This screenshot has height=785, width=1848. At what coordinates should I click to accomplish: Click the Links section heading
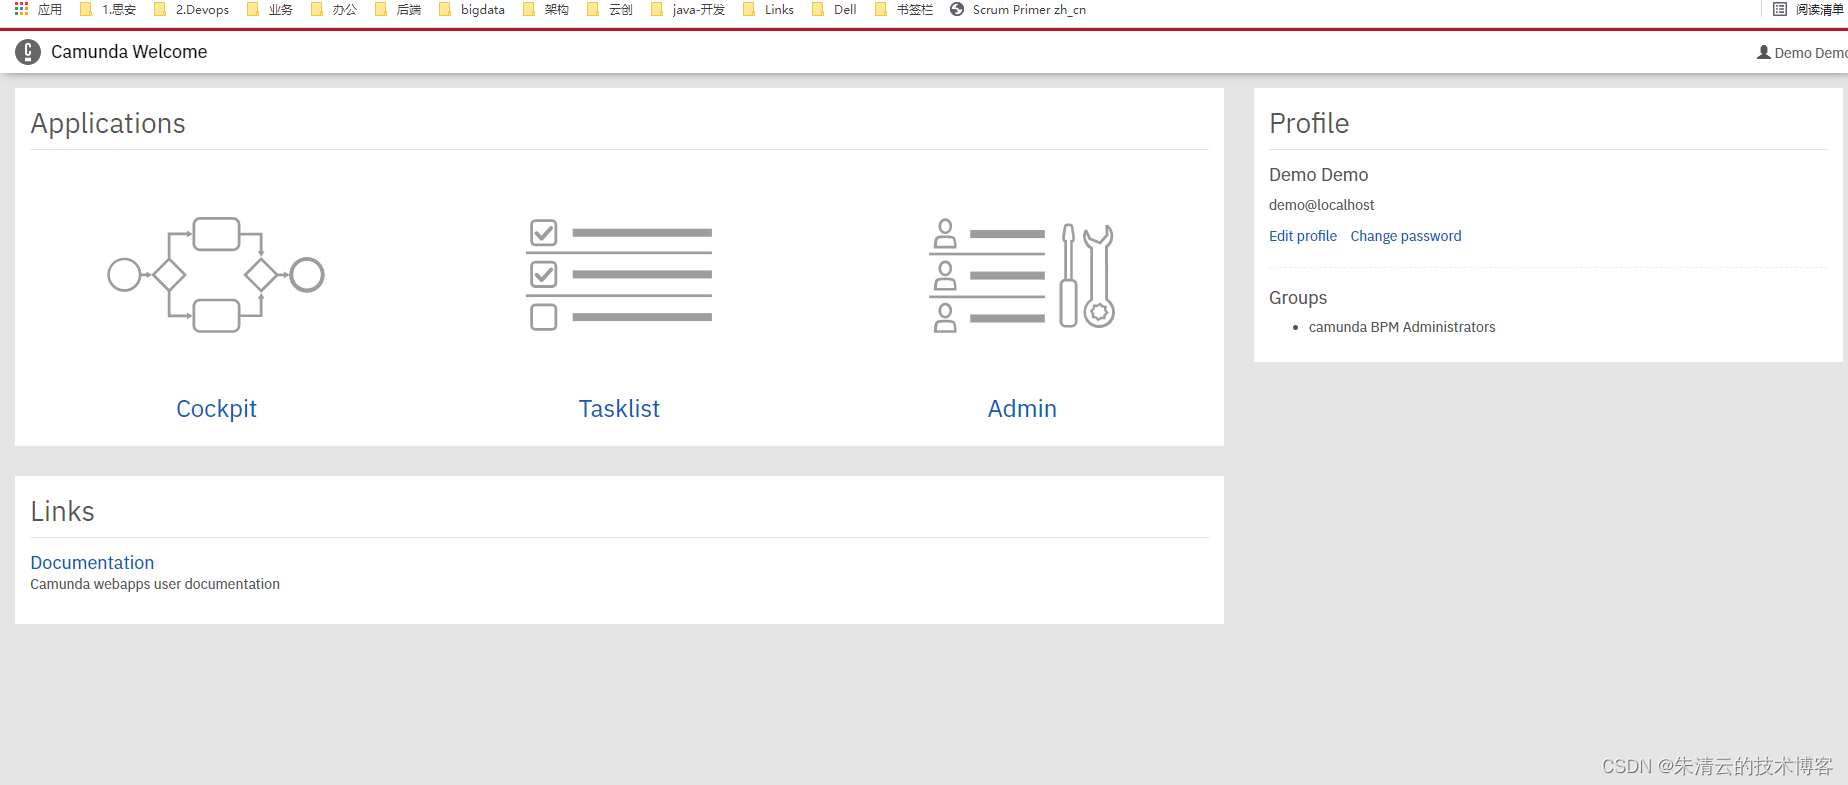[x=62, y=511]
